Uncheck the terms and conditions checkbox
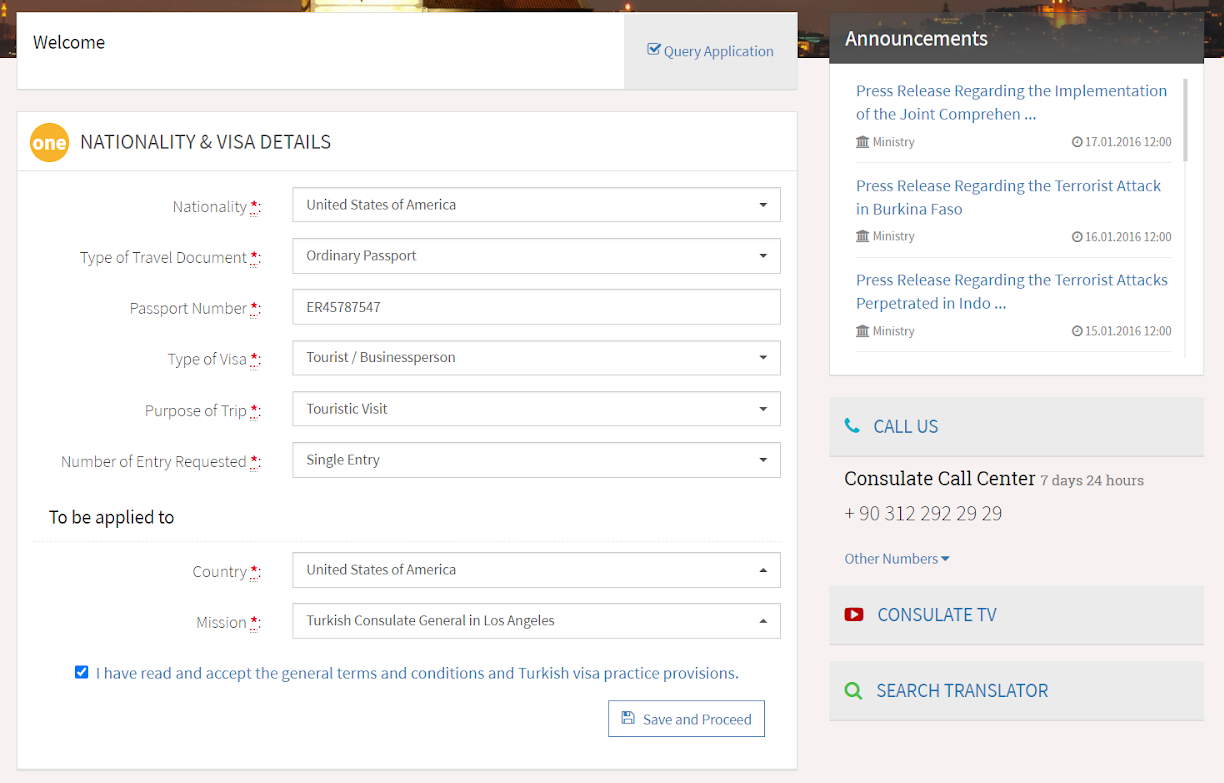 coord(82,672)
